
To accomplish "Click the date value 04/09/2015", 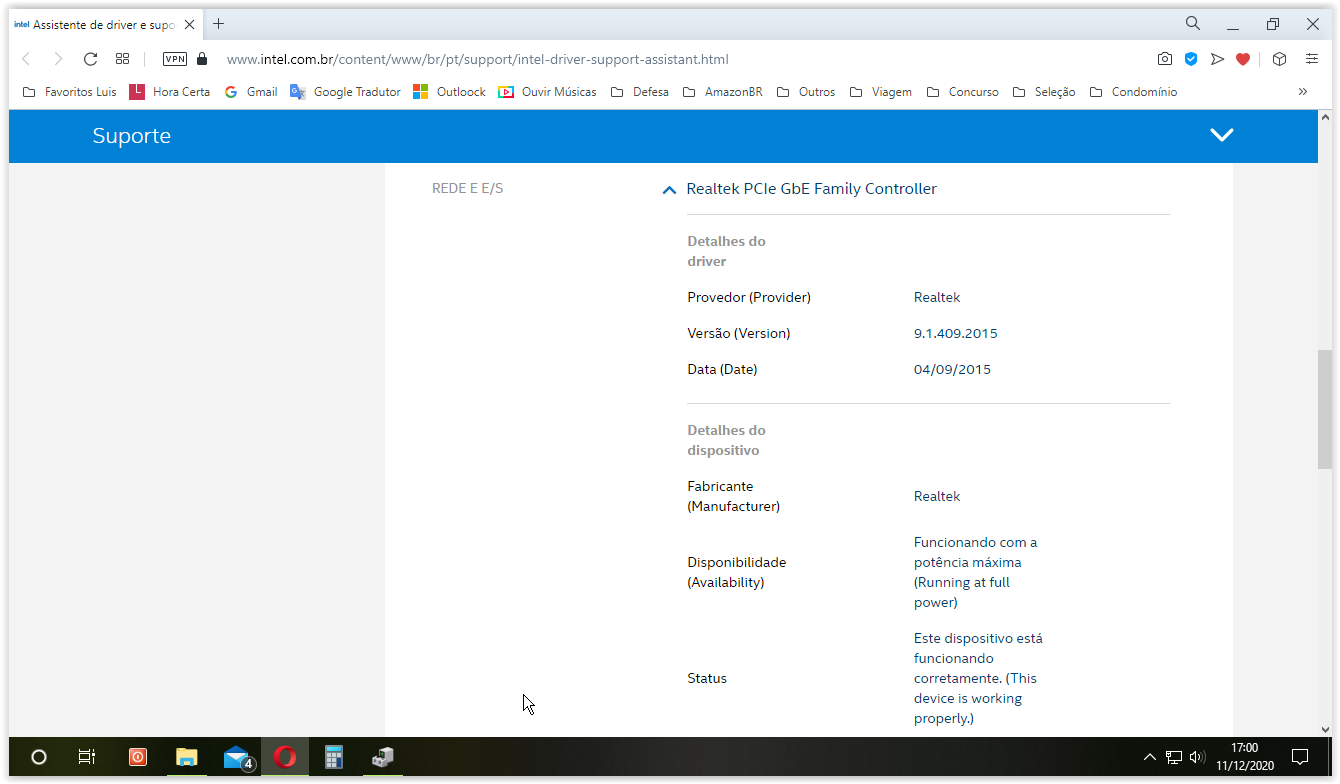I will click(952, 369).
